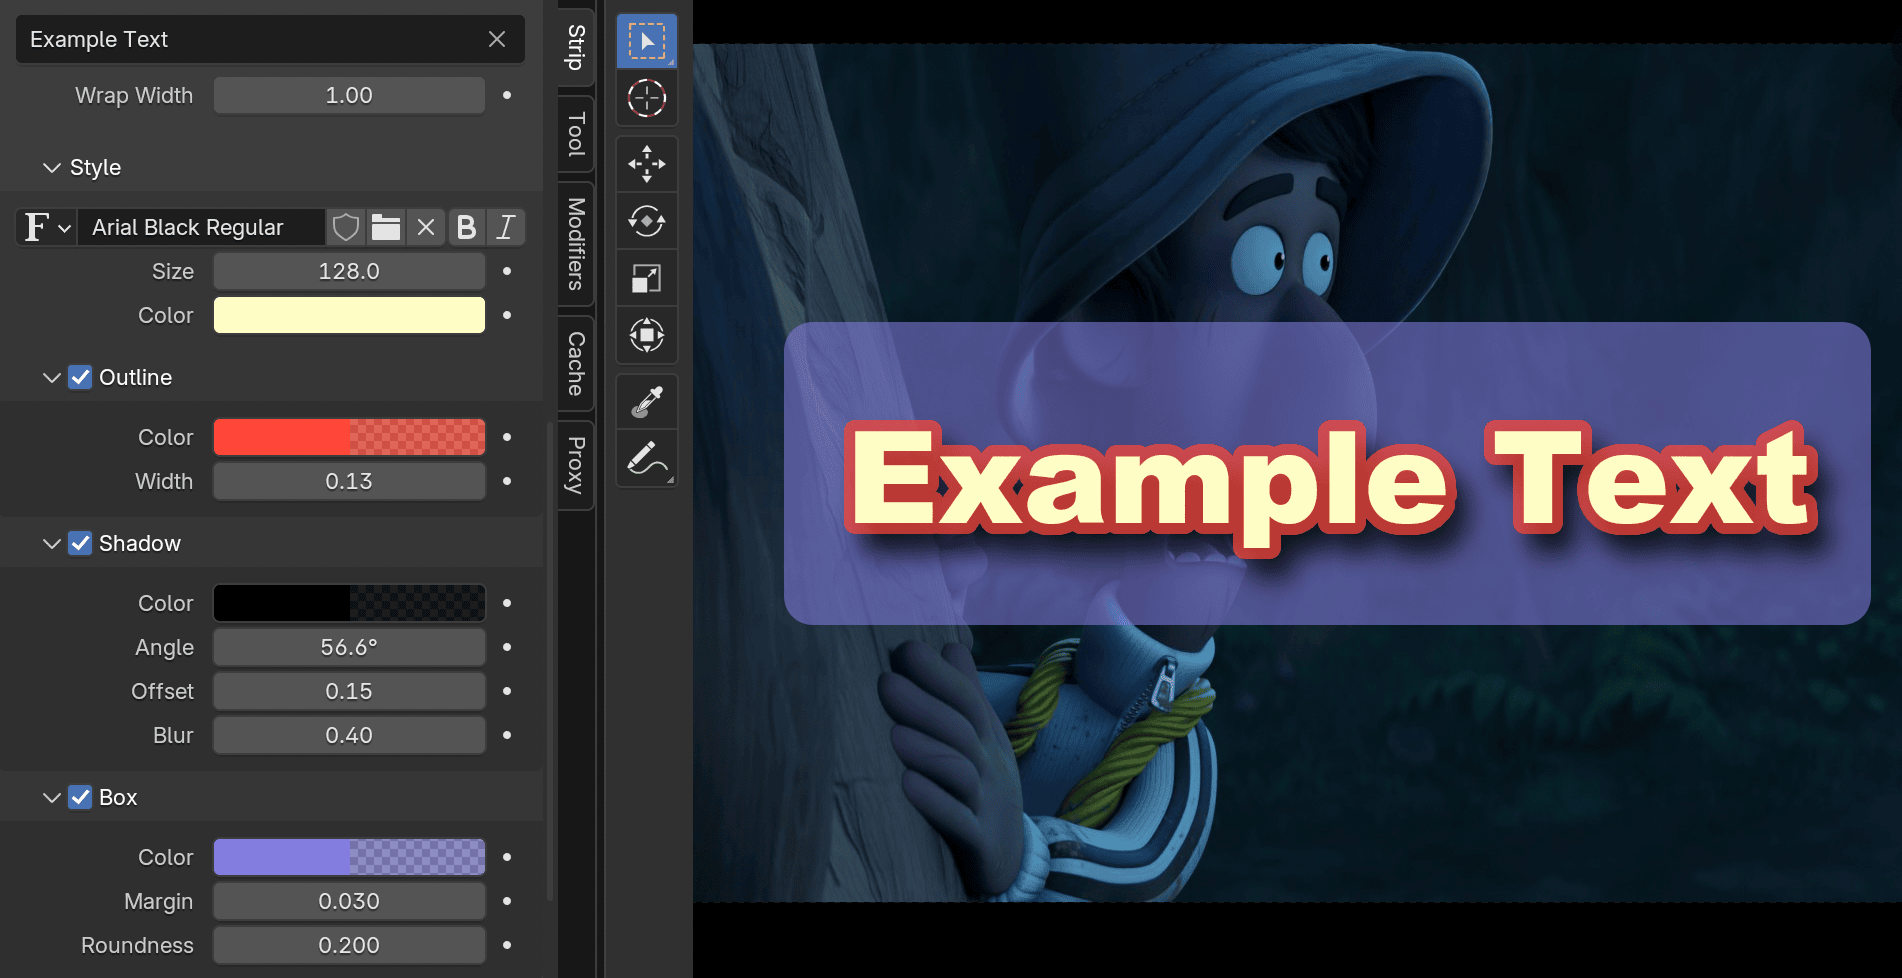Apply italic styling to the text

tap(505, 227)
